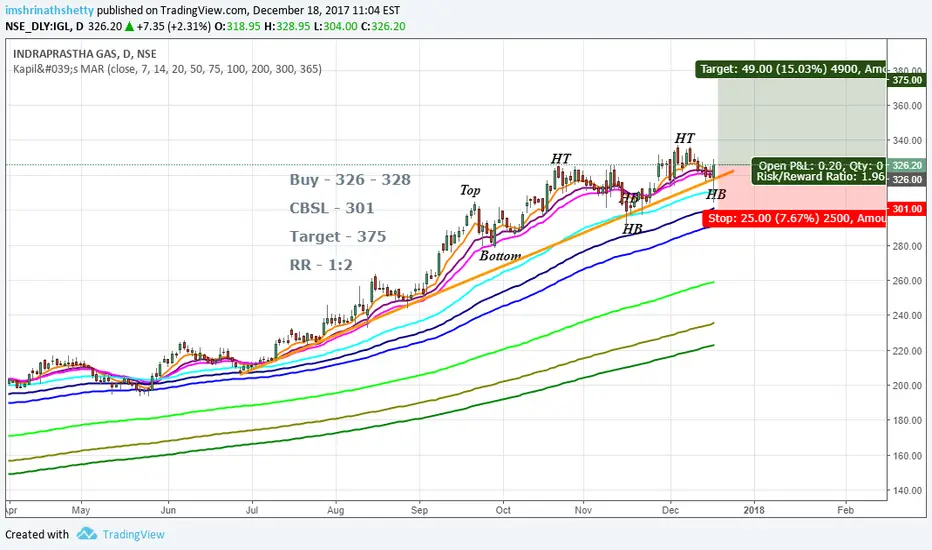932x550 pixels.
Task: Click the TradingView logo icon at bottom
Action: (87, 533)
